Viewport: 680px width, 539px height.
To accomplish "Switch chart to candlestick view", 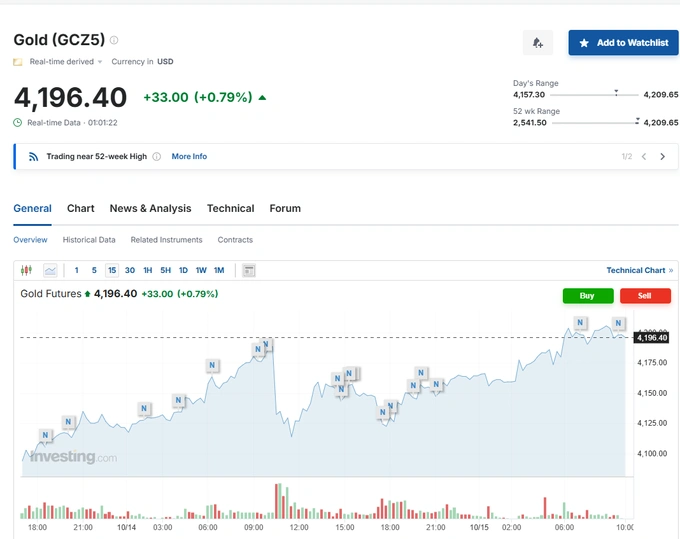I will point(27,270).
